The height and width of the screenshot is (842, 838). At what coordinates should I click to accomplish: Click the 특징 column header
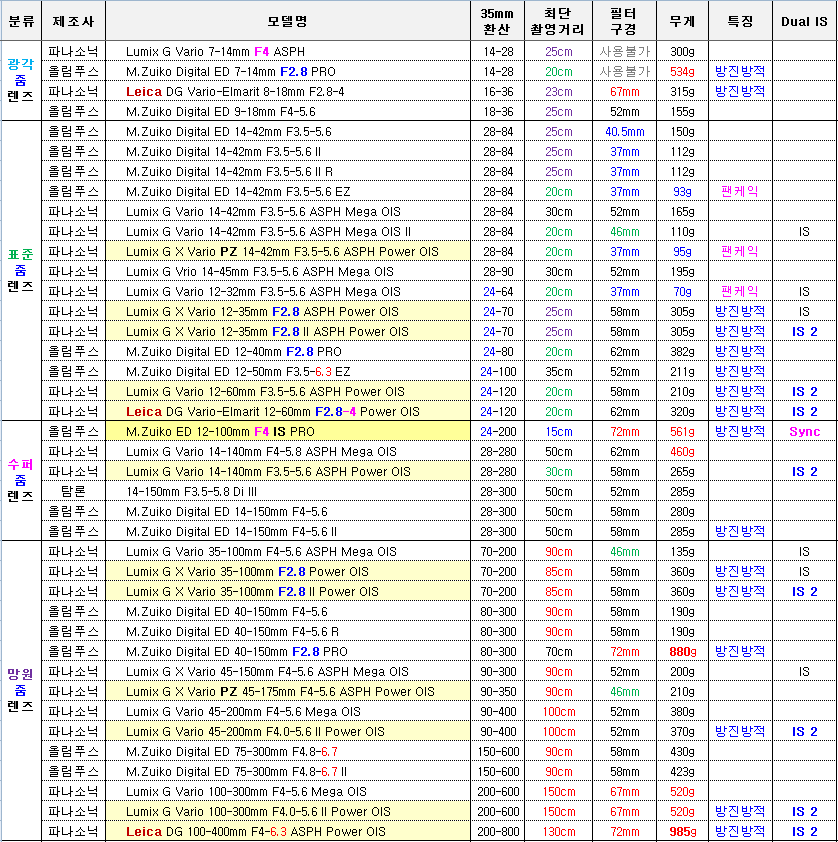(740, 21)
